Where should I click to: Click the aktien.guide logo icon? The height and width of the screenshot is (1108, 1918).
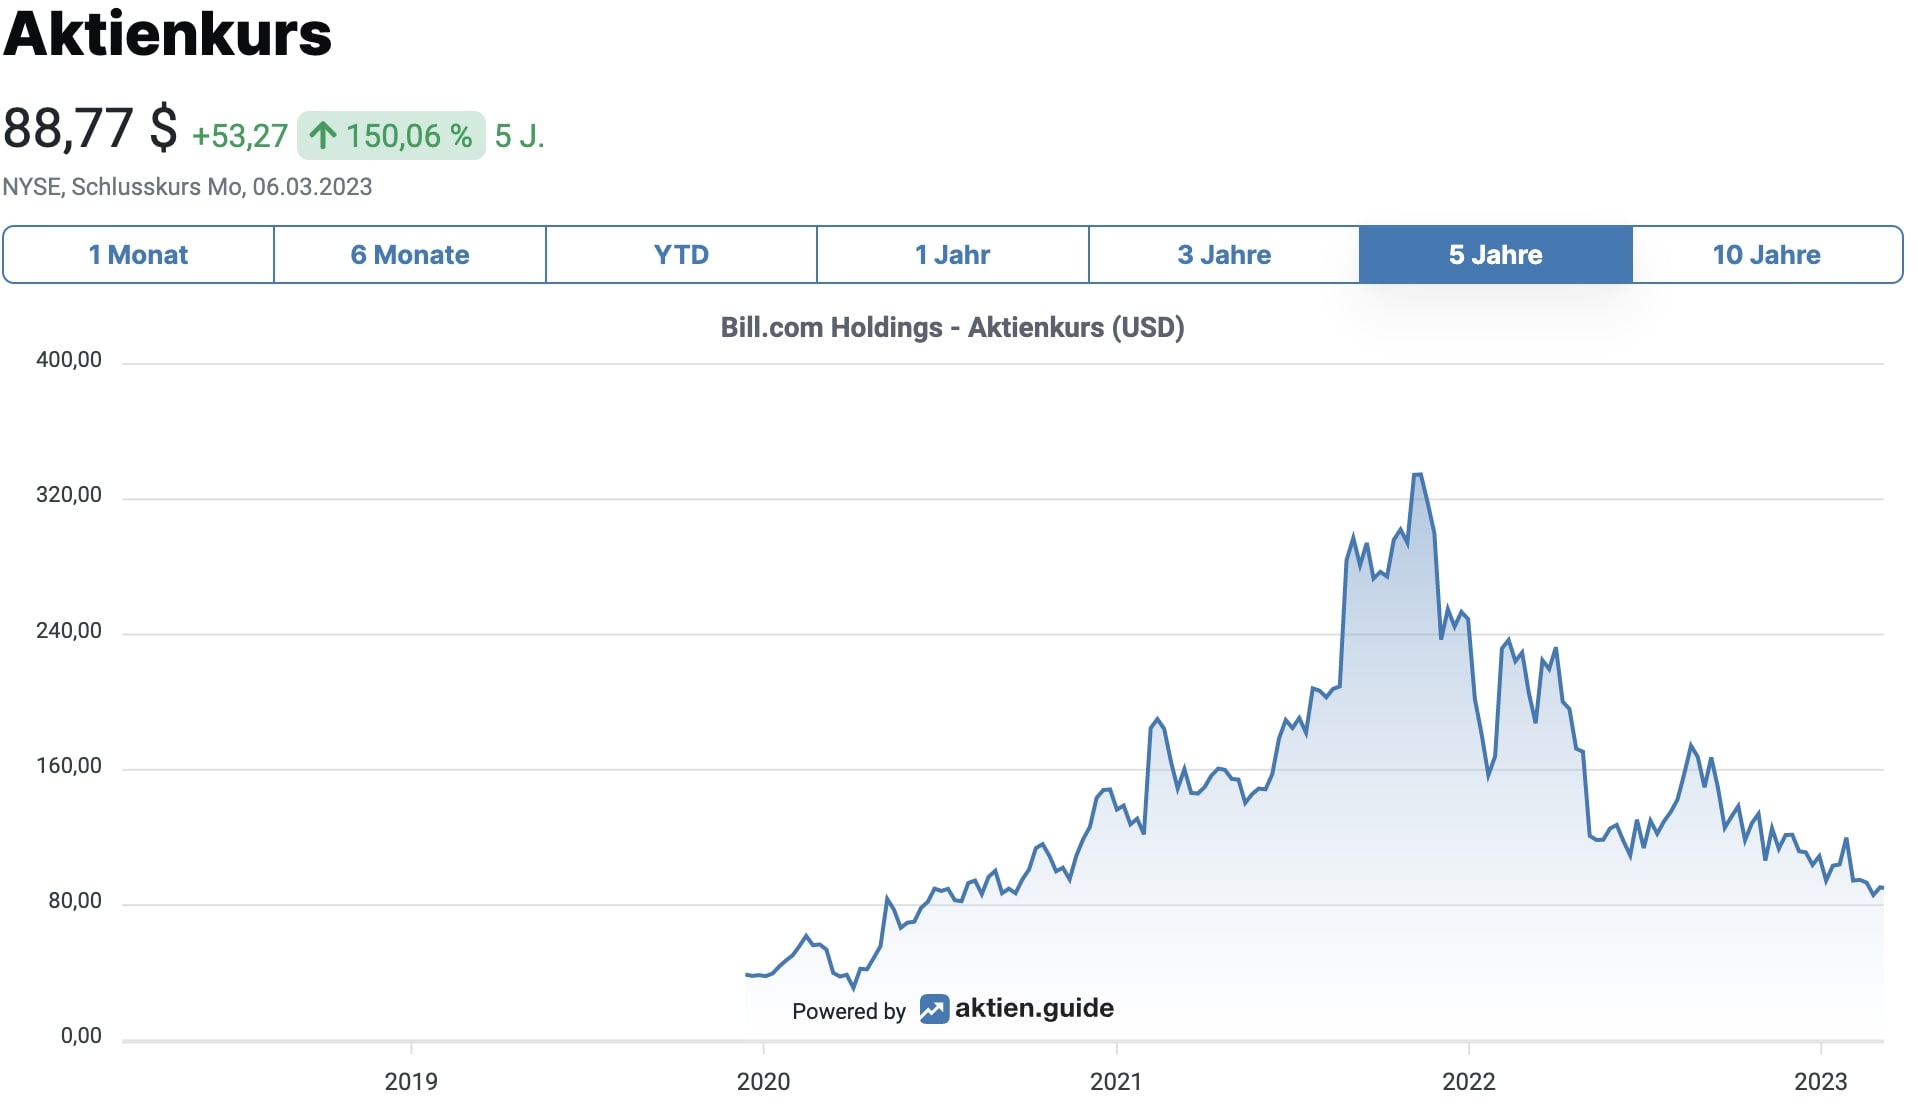point(934,1009)
